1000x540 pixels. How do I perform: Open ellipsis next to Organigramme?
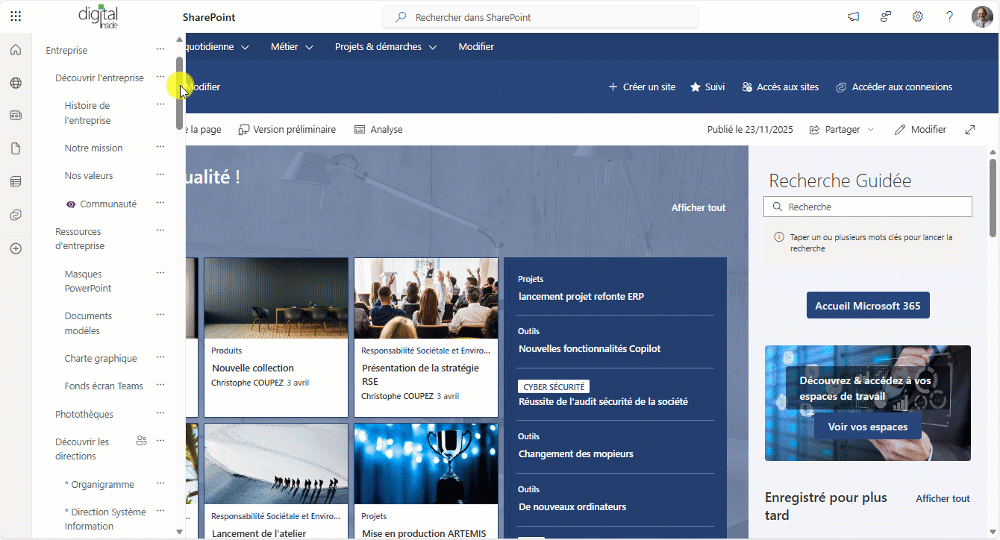[x=160, y=483]
